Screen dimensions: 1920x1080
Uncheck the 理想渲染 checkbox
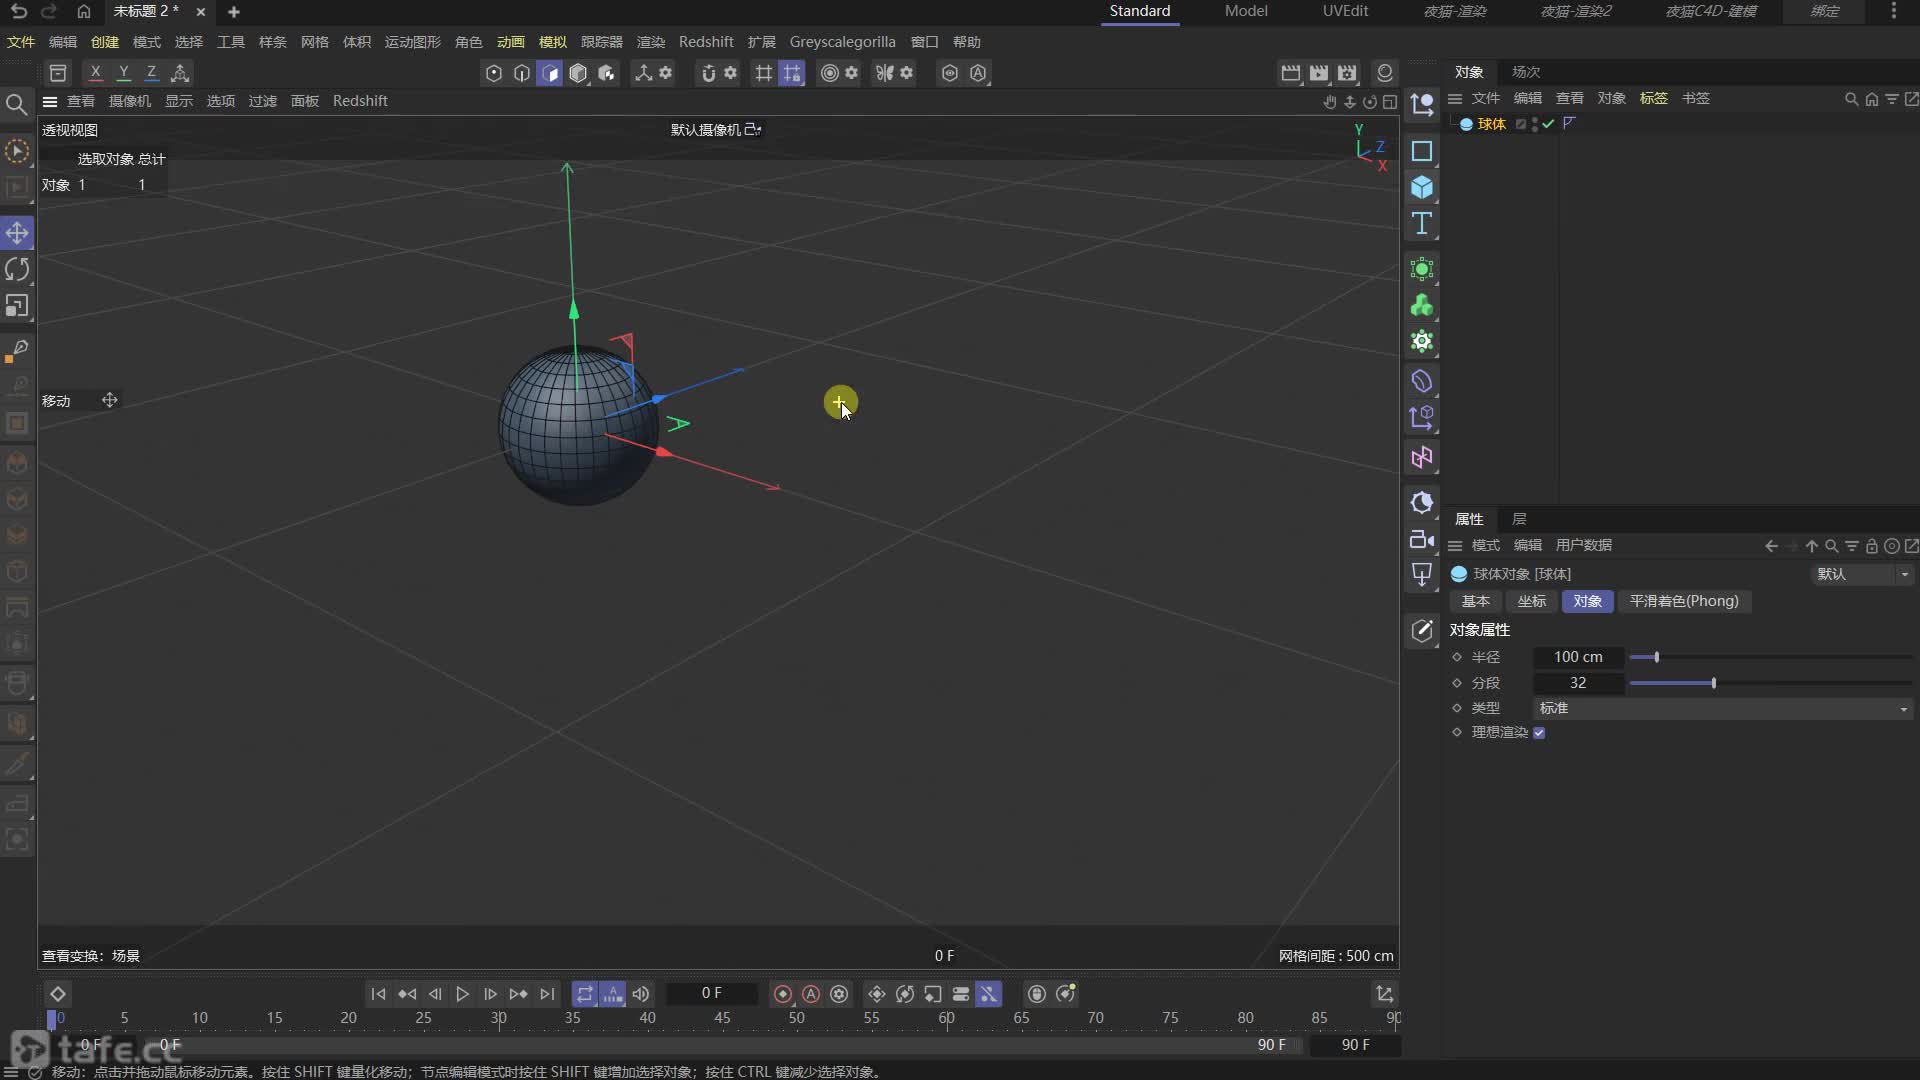[x=1539, y=733]
